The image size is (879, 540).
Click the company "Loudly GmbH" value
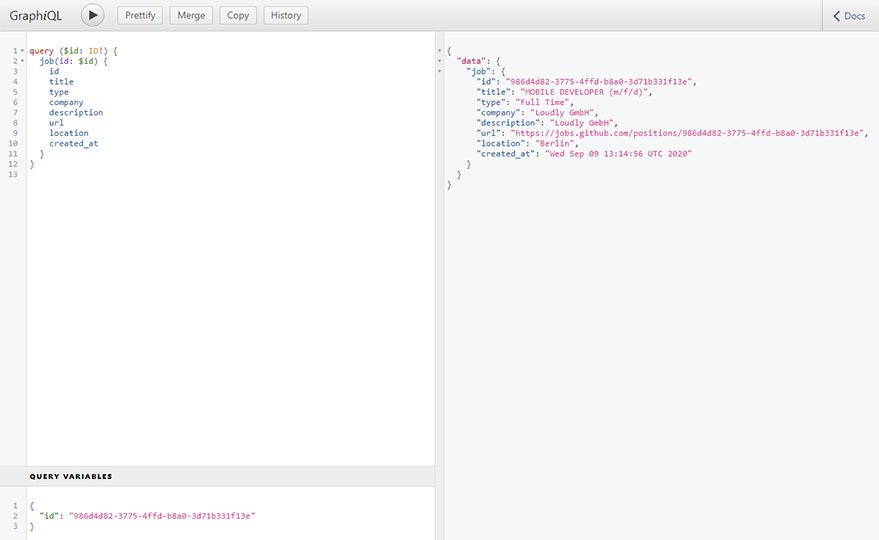pos(563,113)
